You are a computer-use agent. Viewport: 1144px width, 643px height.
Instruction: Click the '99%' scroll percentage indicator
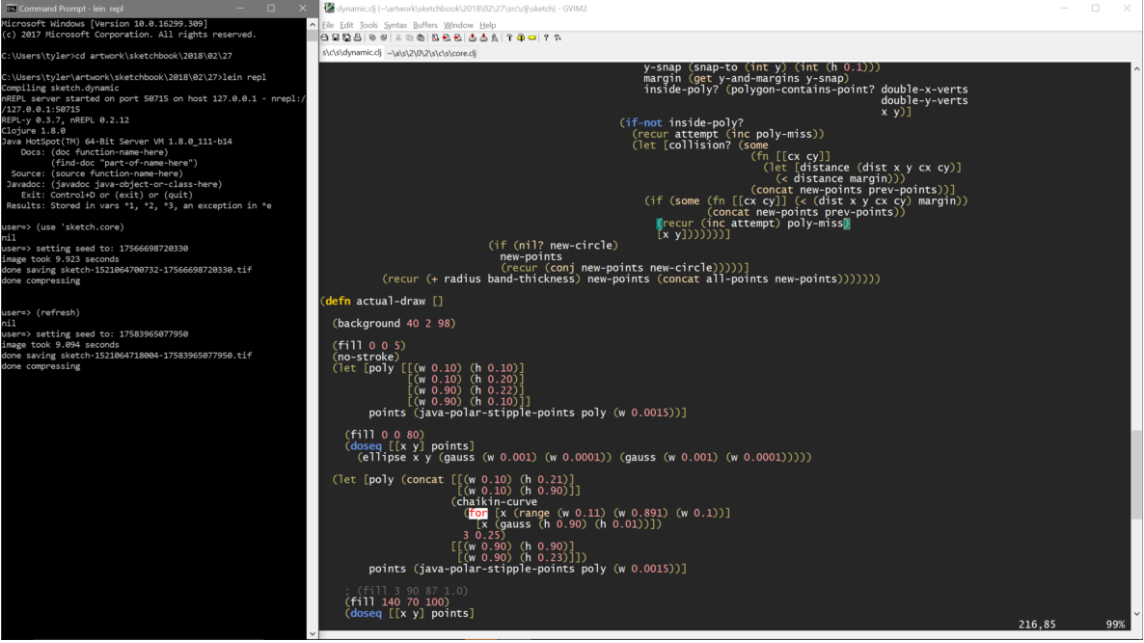1116,625
